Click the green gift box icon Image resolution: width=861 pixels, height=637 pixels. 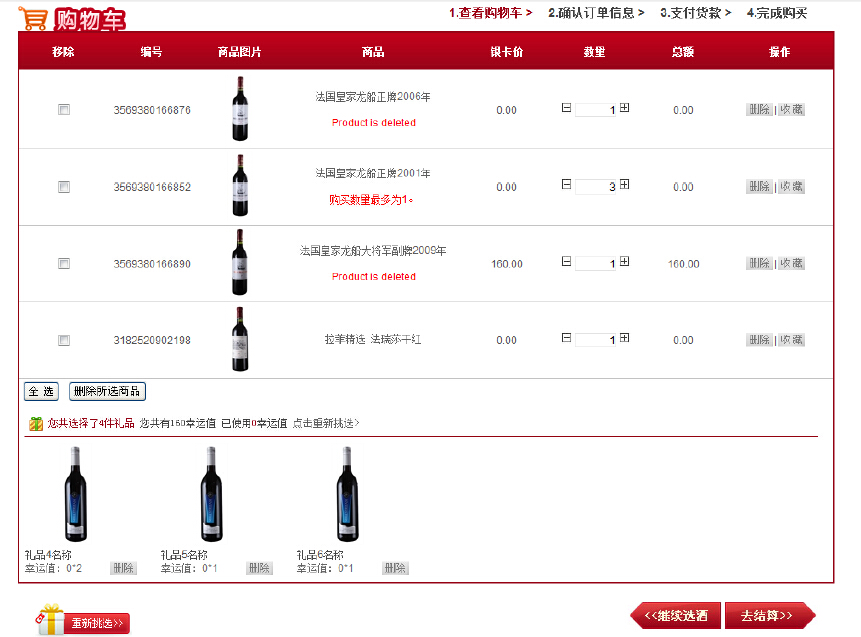pos(36,424)
